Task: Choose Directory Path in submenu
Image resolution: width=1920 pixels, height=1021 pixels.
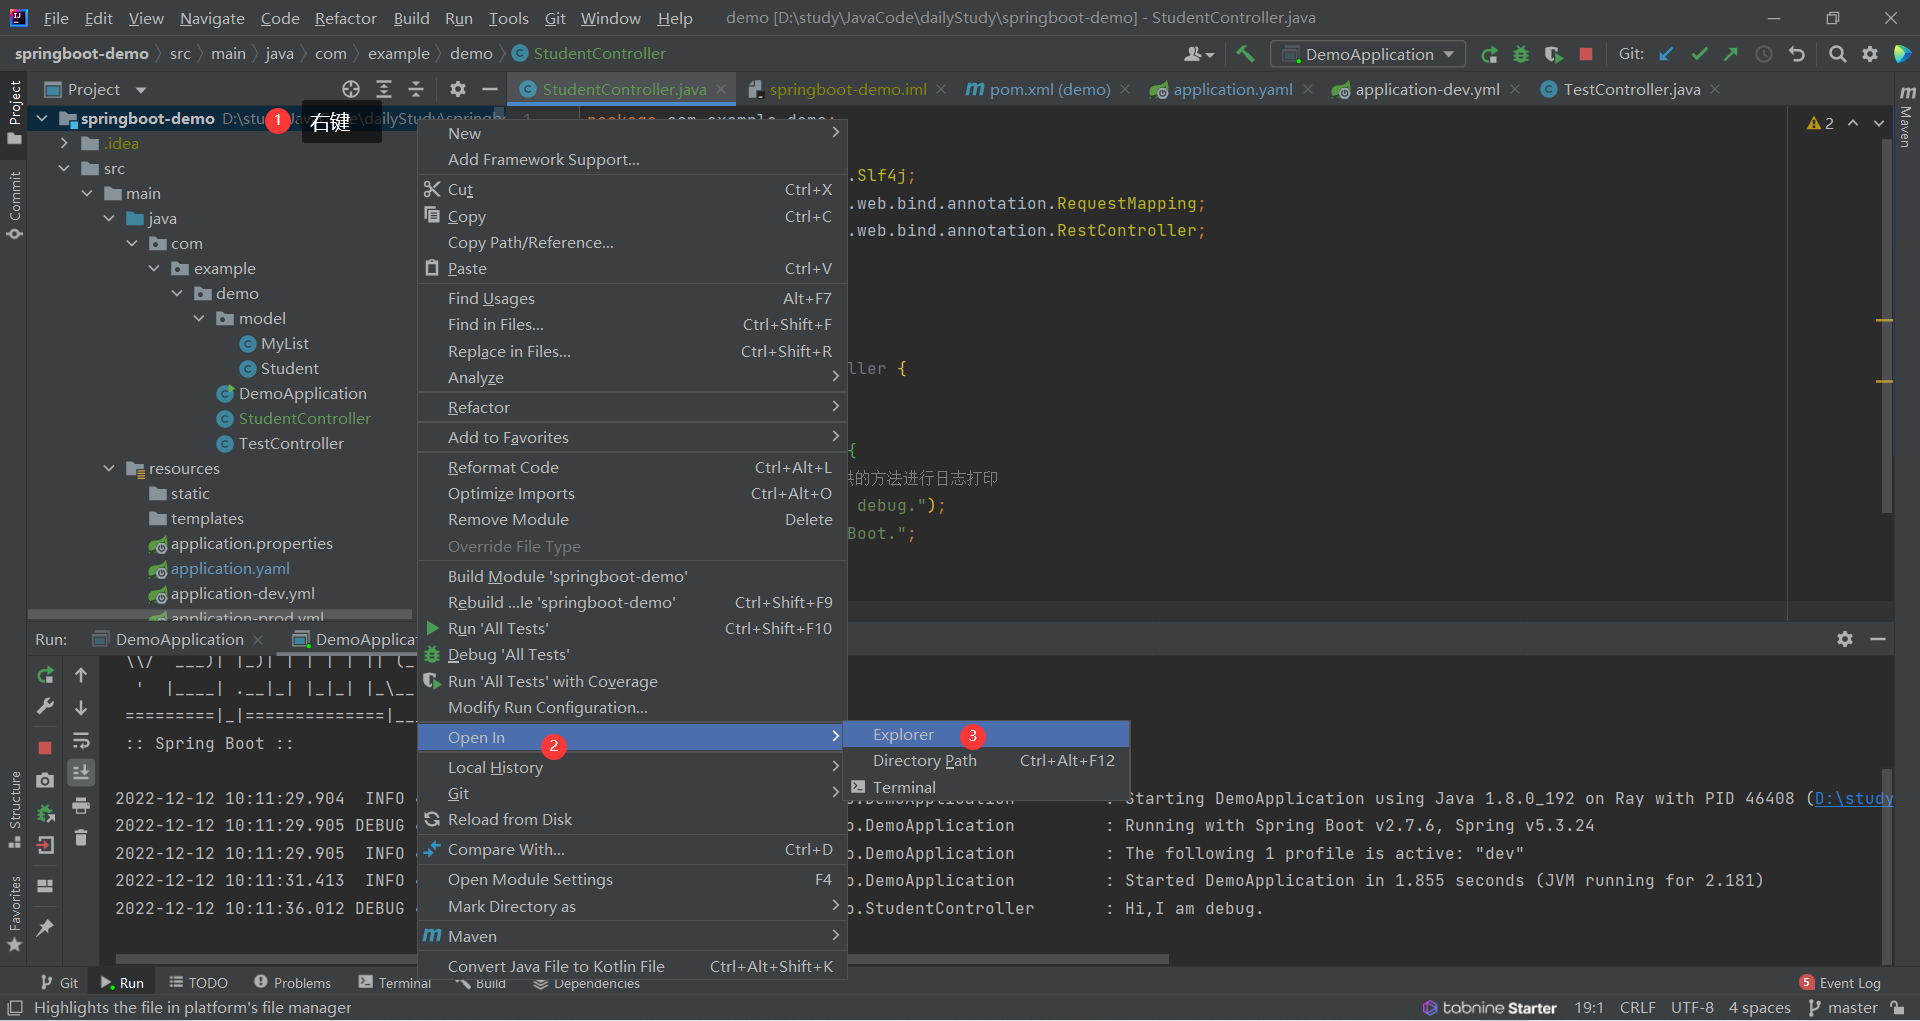Action: [987, 760]
